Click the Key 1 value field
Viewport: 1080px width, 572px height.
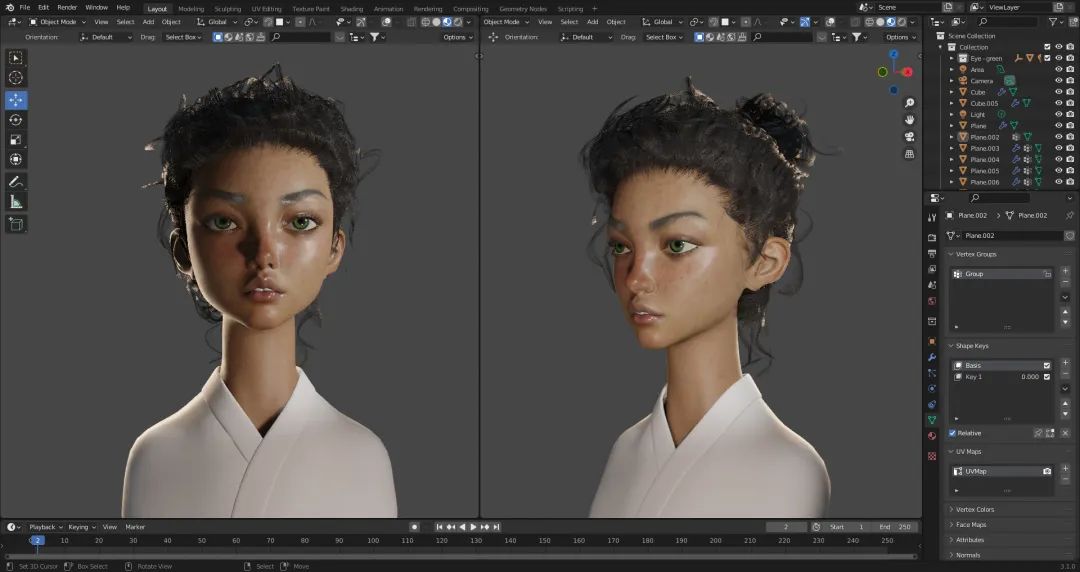tap(1028, 377)
